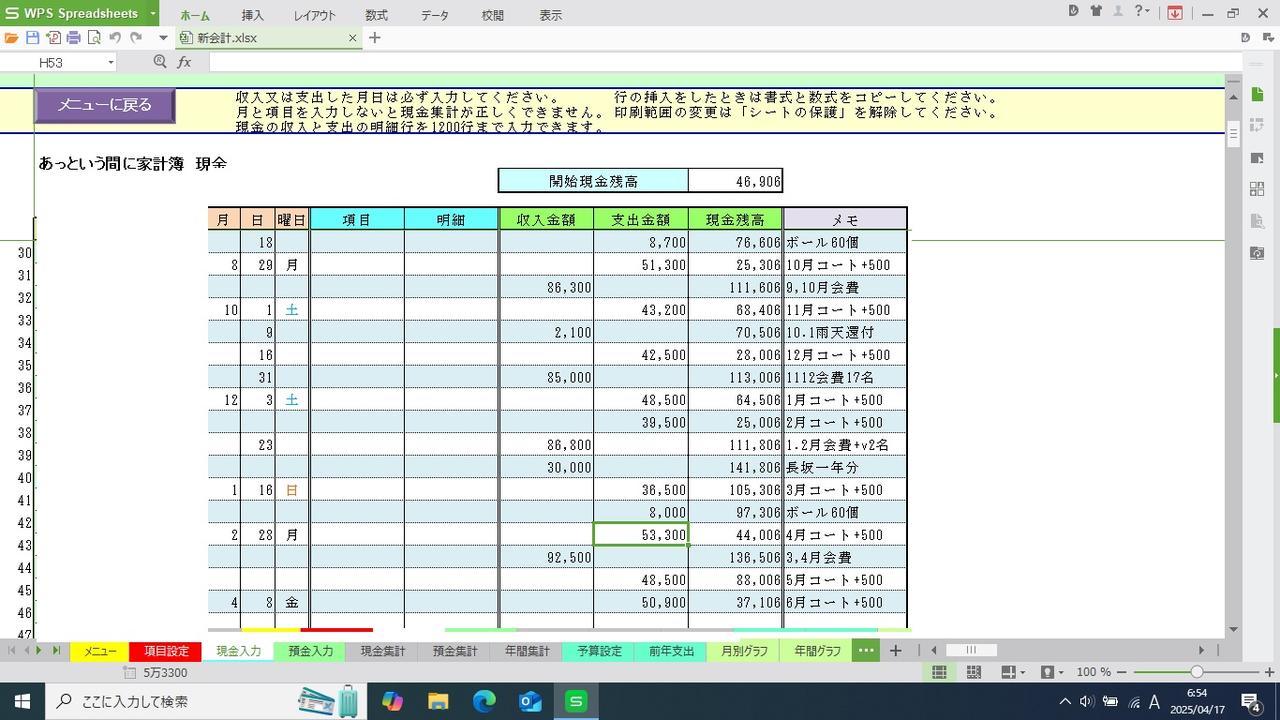Switch to the 年間集計 sheet tab
The height and width of the screenshot is (720, 1280).
(x=526, y=651)
